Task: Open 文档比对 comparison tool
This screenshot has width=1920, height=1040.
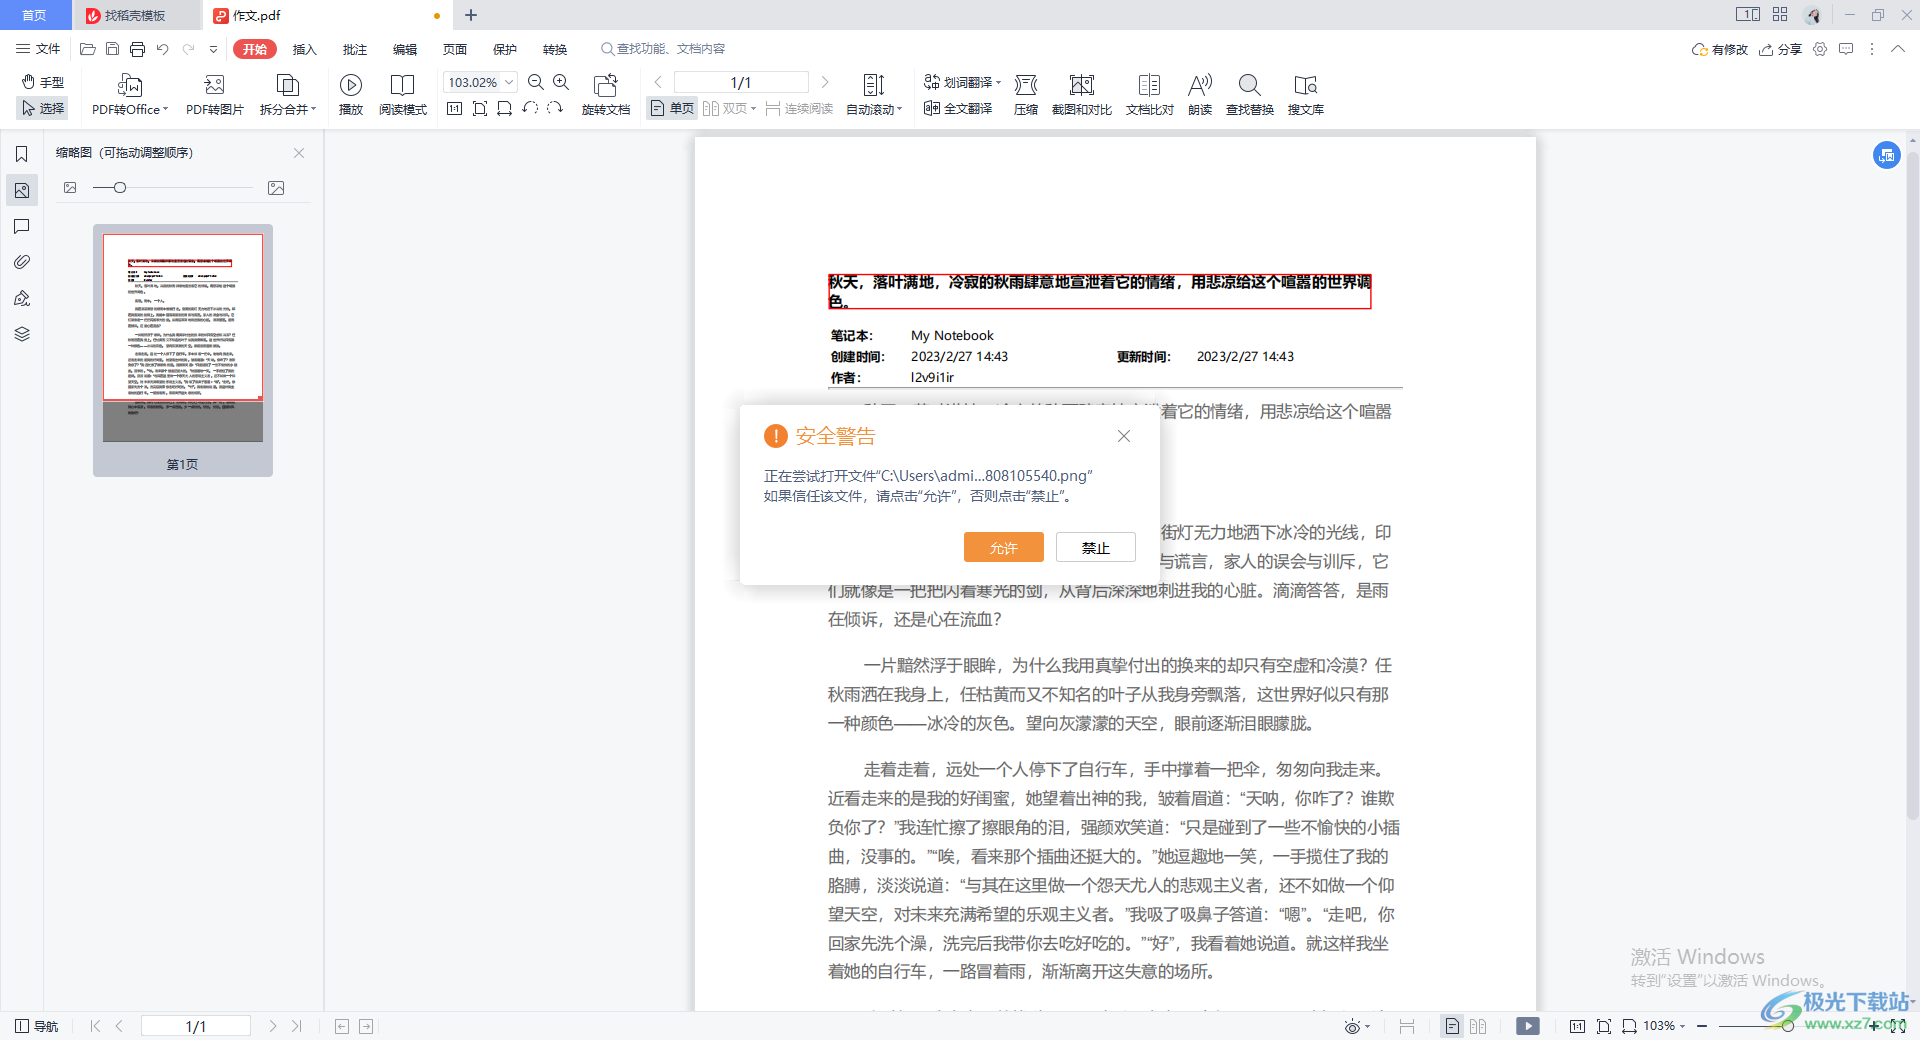Action: point(1150,95)
